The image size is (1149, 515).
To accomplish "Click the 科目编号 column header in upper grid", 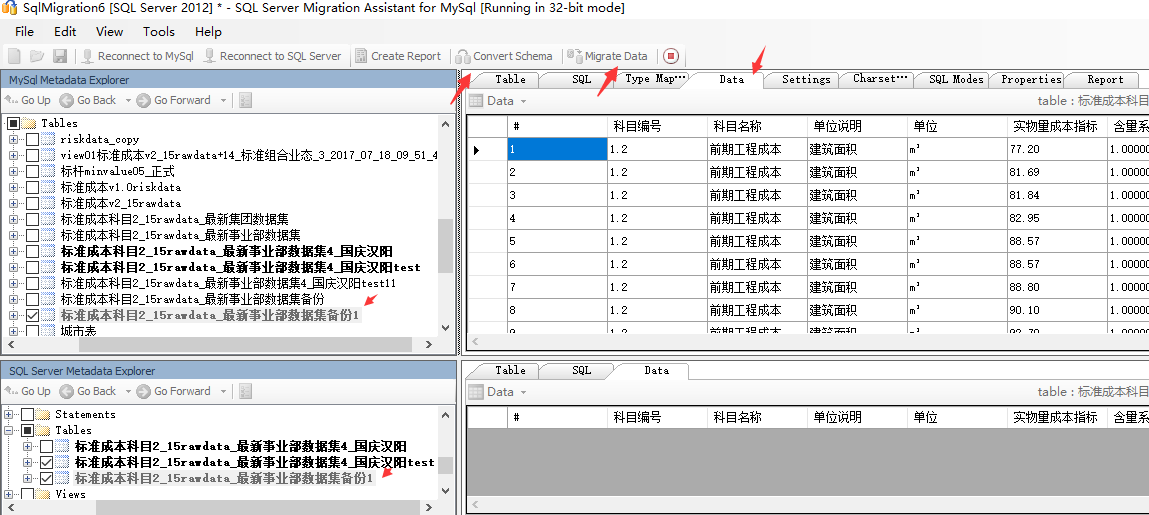I will point(657,126).
